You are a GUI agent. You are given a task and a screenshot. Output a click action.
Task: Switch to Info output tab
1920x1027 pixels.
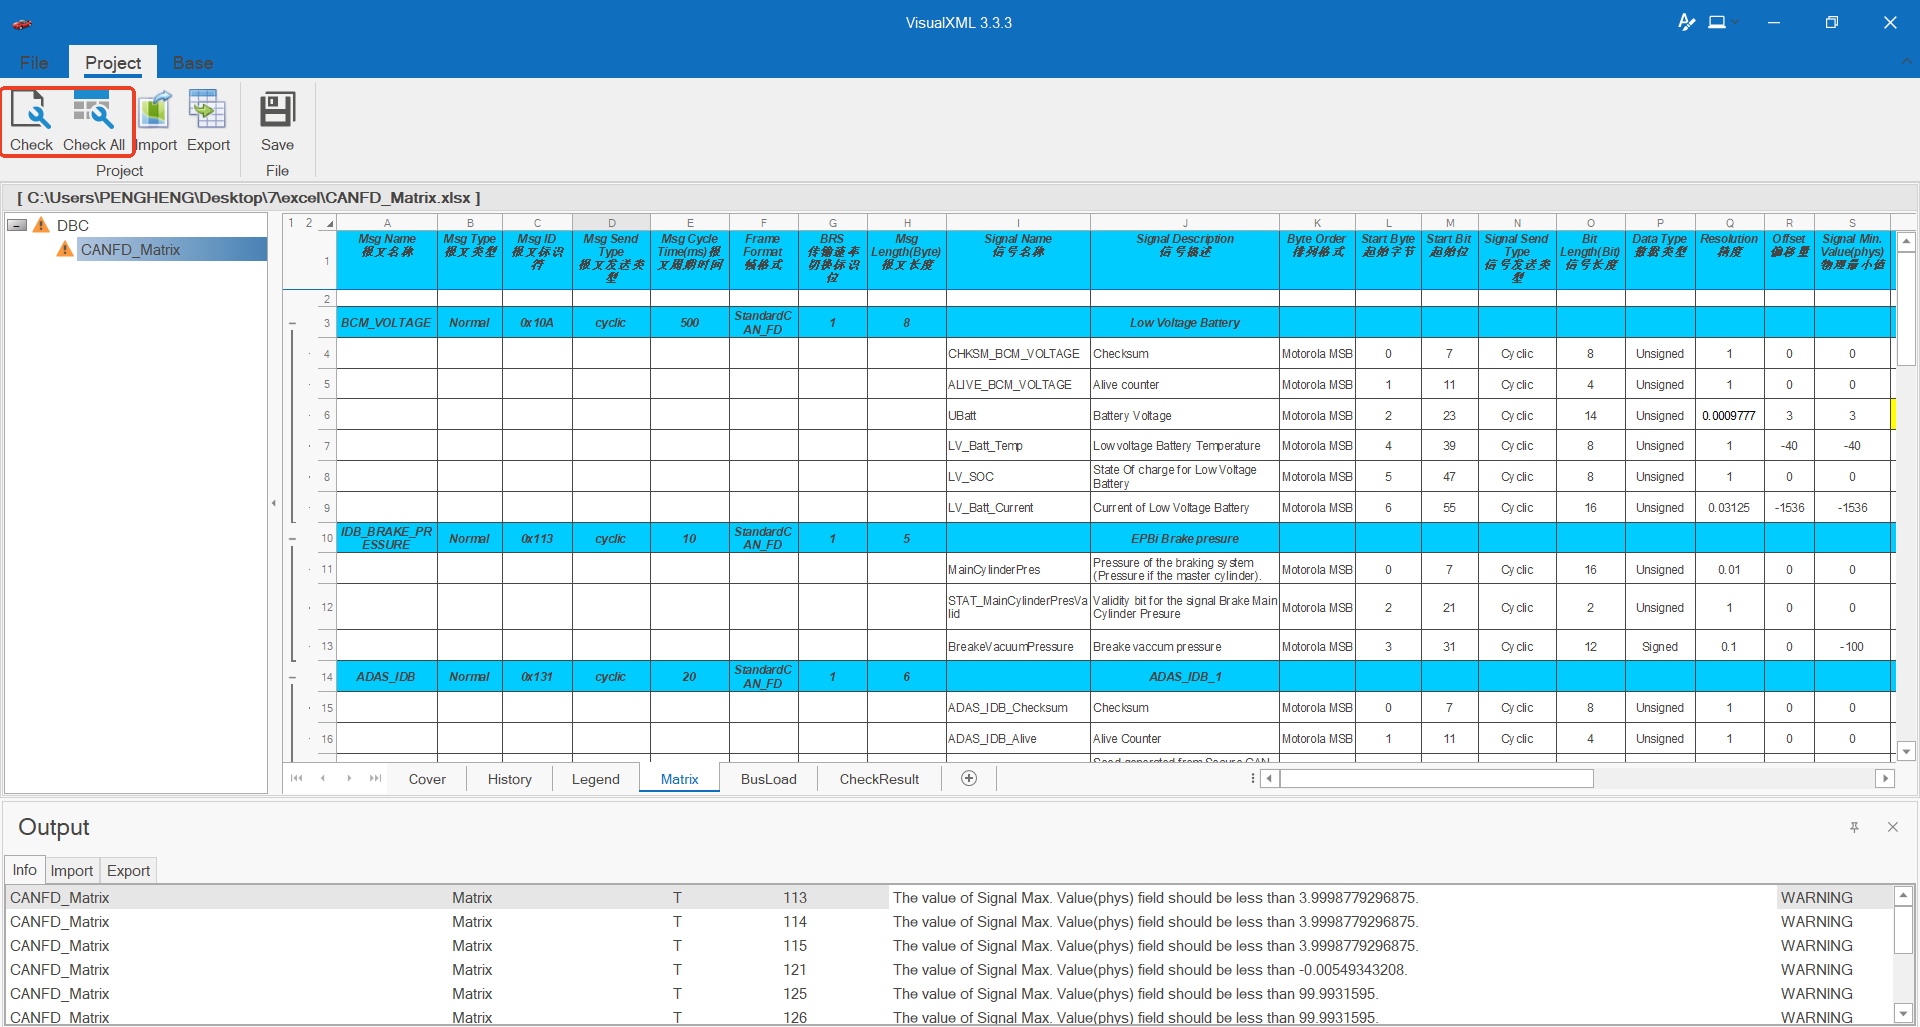coord(24,870)
